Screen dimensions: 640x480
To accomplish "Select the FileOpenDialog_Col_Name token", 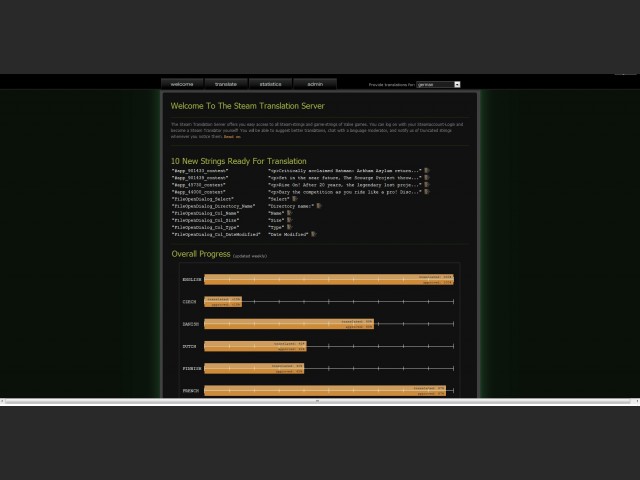I will click(206, 213).
